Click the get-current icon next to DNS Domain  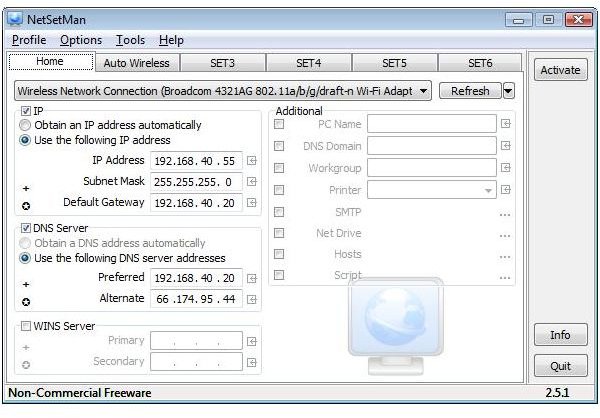coord(506,146)
